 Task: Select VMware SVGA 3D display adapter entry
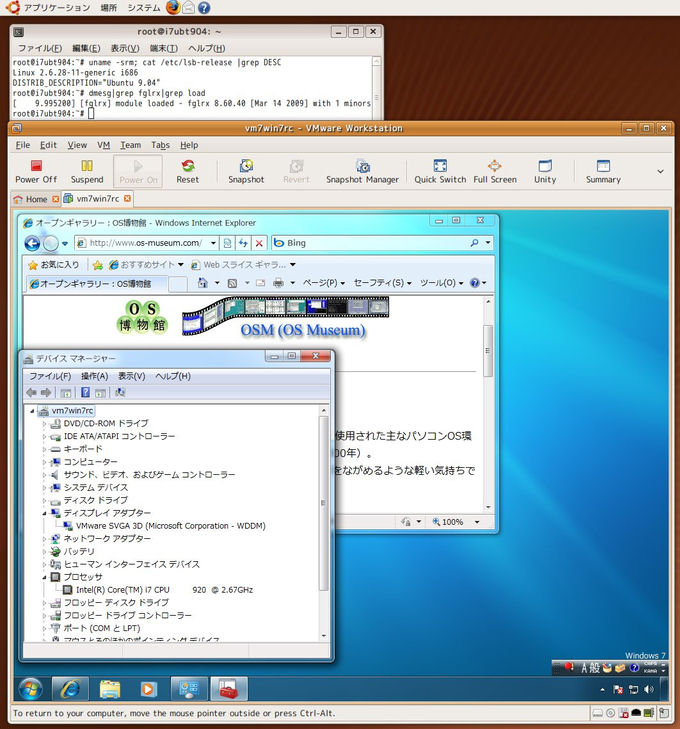click(171, 526)
